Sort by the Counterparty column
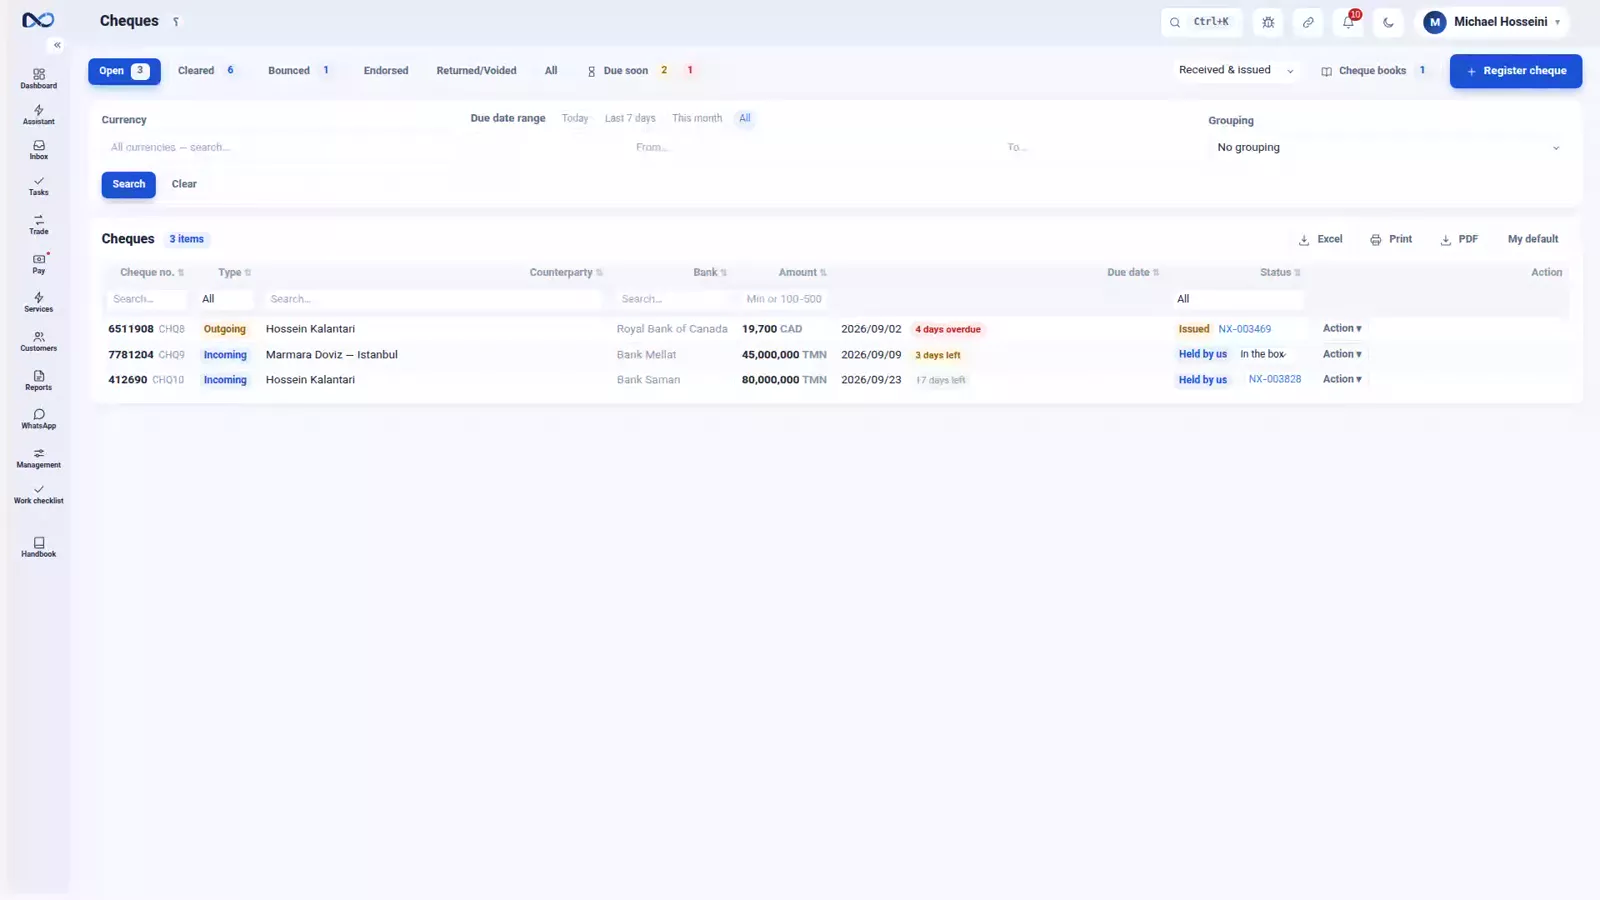Viewport: 1600px width, 900px height. pyautogui.click(x=566, y=272)
